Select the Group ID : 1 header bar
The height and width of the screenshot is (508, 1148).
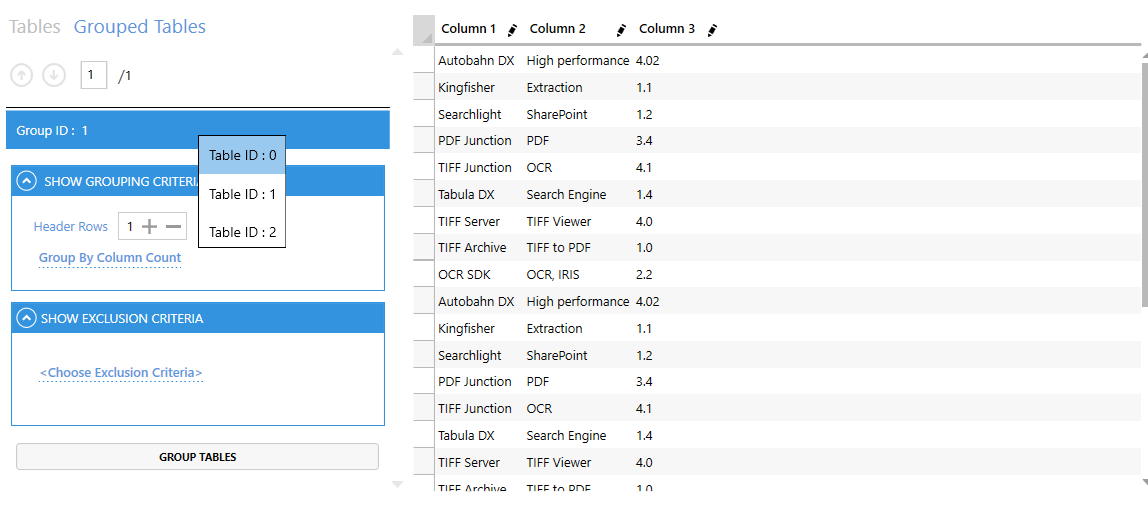point(198,130)
